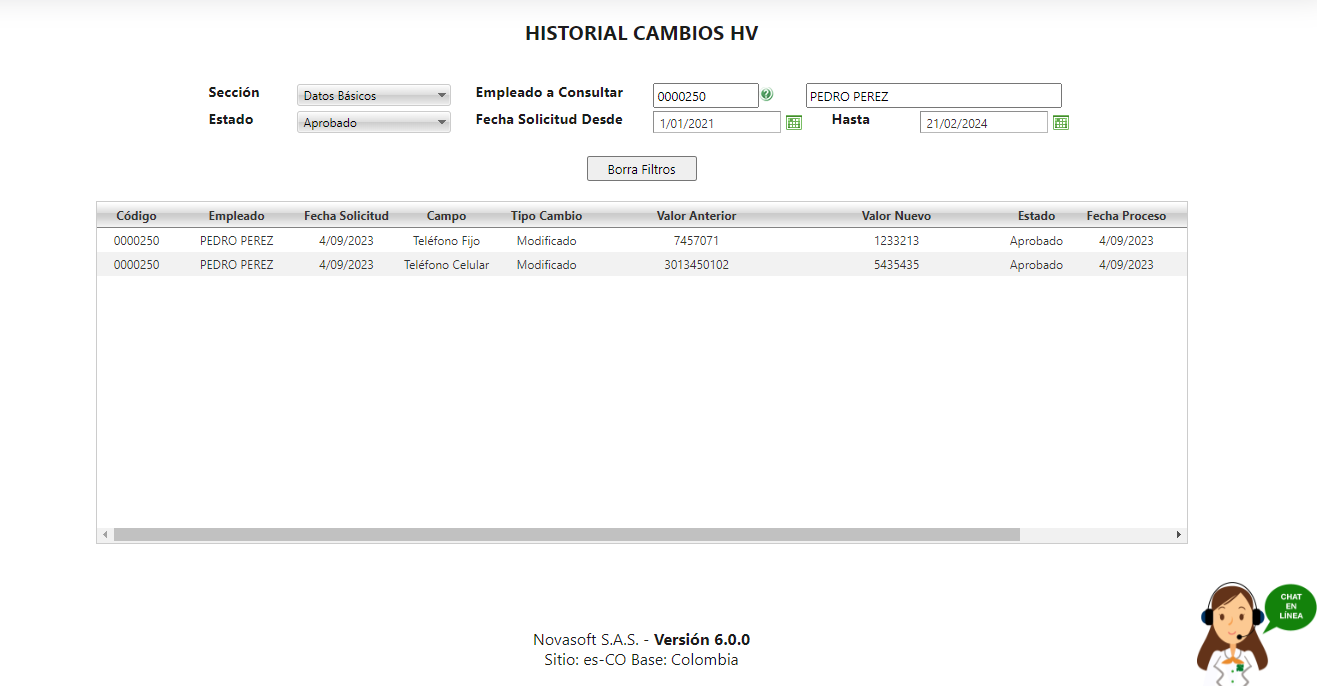
Task: Select the Teléfono Fijo cell
Action: 446,241
